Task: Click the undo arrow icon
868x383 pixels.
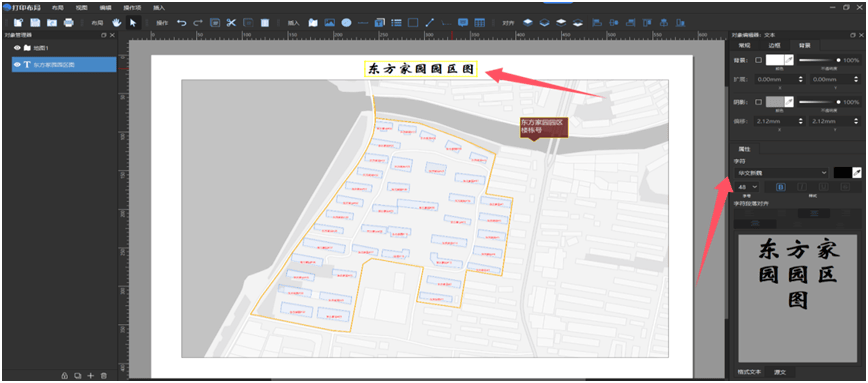Action: [182, 23]
